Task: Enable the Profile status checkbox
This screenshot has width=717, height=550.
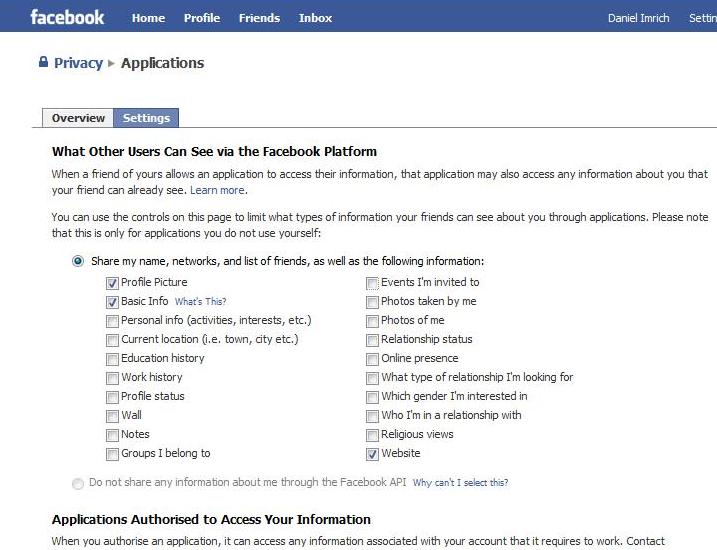Action: point(112,397)
